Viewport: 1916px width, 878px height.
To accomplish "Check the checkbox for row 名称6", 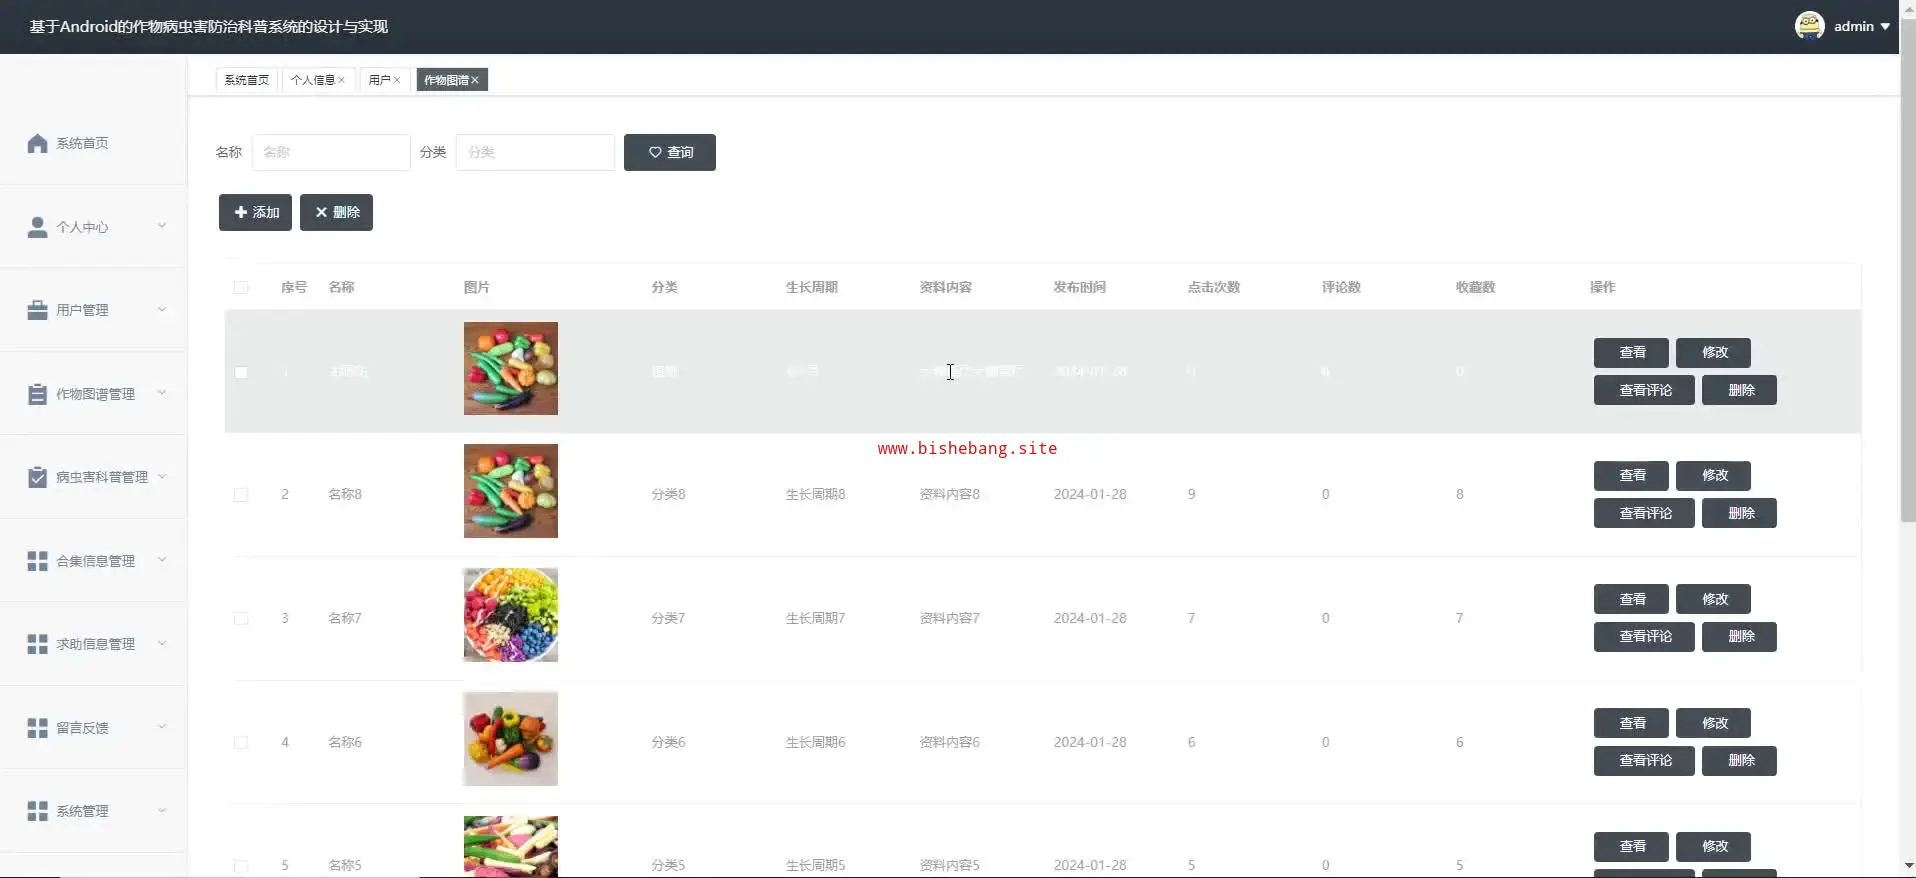I will [241, 742].
